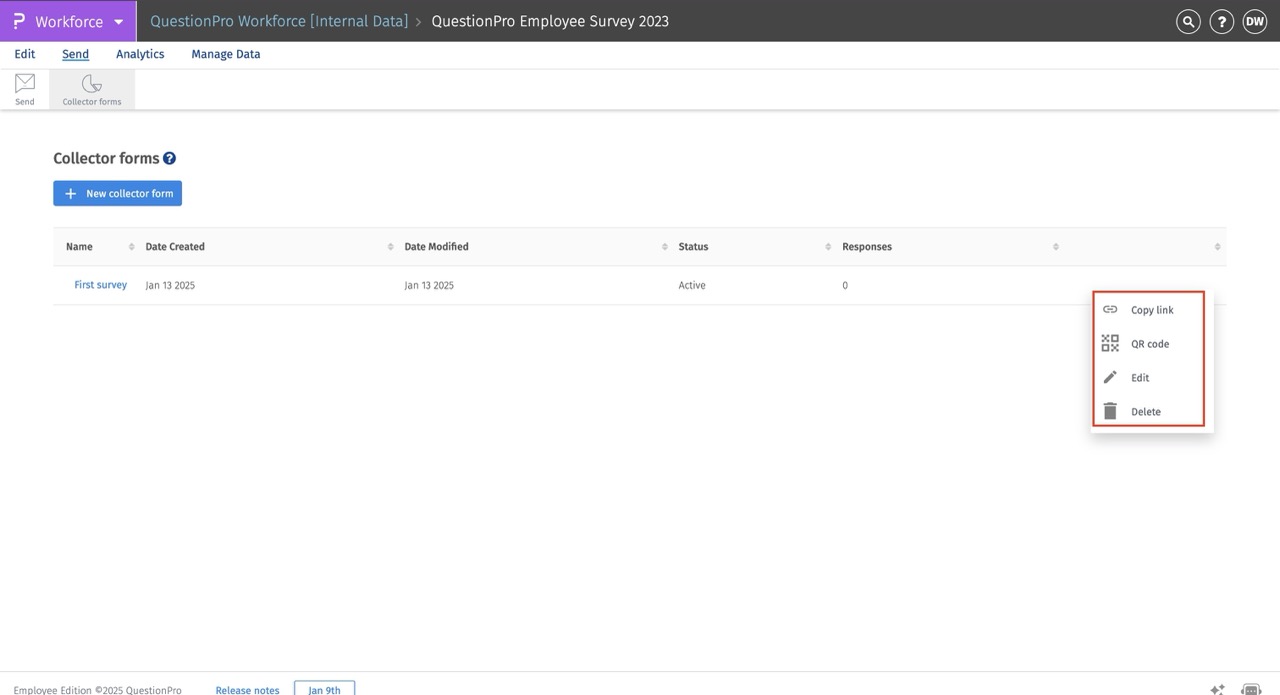Choose Delete from the context menu

[1148, 411]
